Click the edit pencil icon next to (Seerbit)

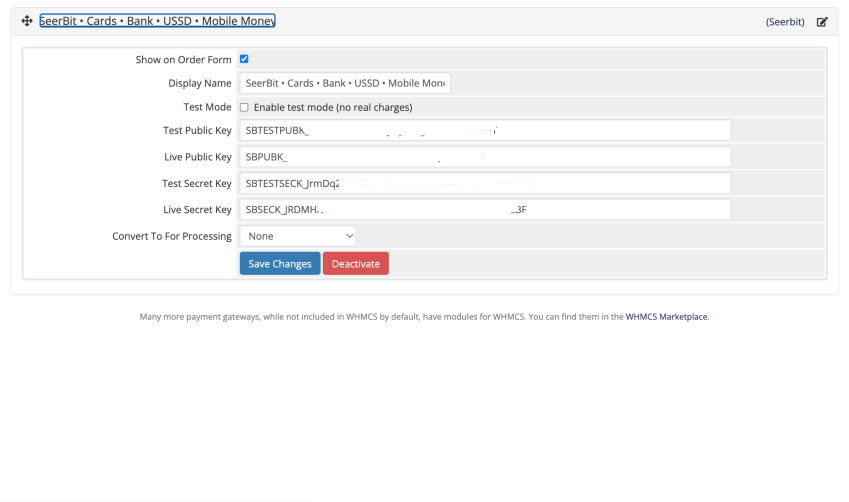[x=822, y=22]
